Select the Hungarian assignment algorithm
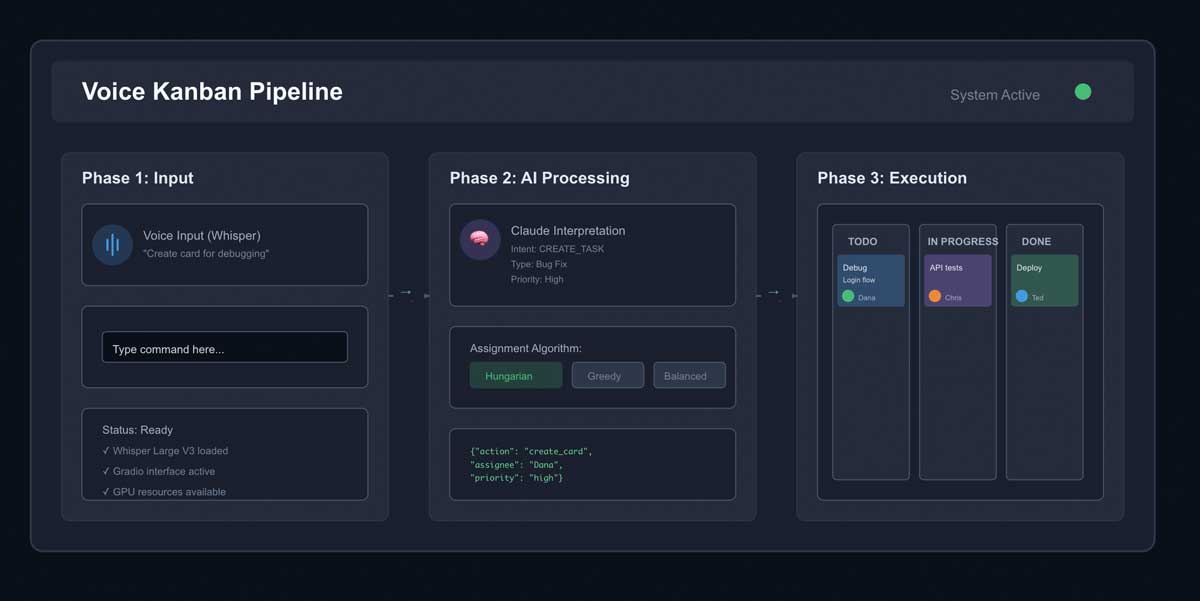The width and height of the screenshot is (1200, 601). tap(515, 375)
